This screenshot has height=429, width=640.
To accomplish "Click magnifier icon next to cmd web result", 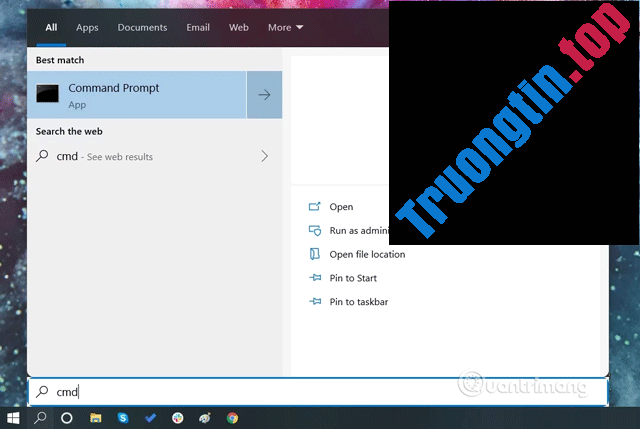I will pyautogui.click(x=42, y=156).
